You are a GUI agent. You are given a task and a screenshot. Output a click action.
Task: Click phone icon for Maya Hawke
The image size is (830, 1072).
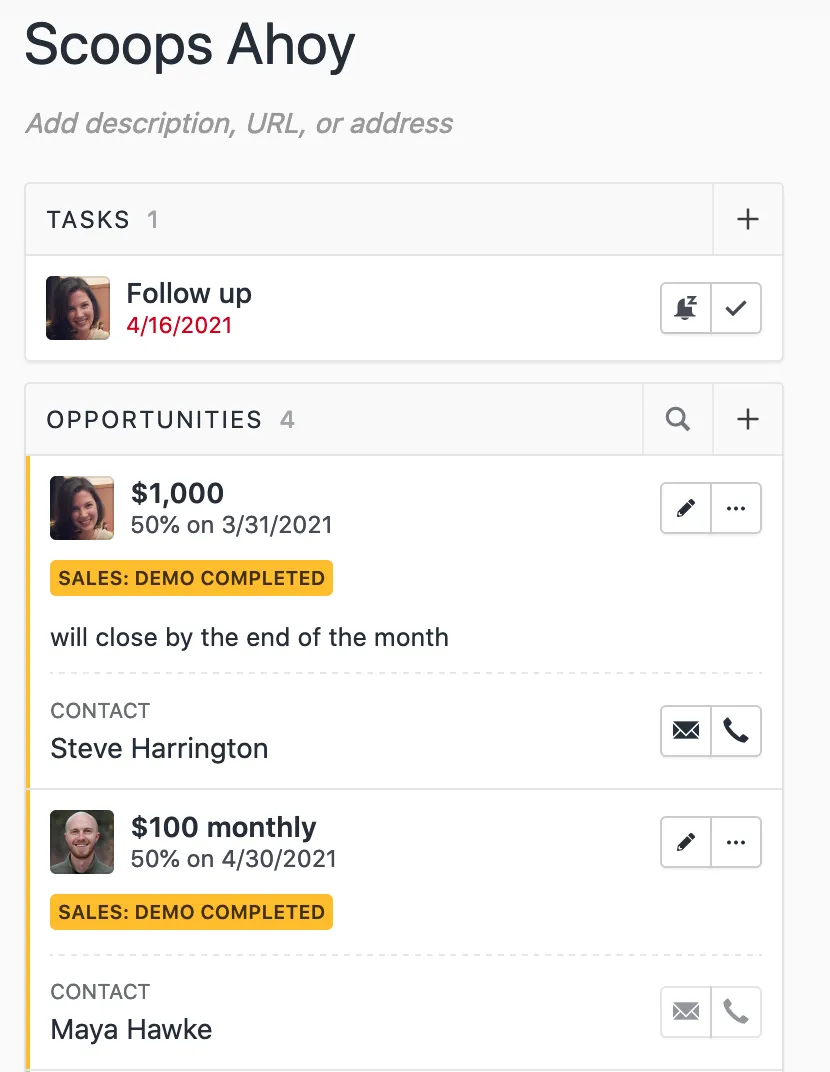tap(736, 1012)
